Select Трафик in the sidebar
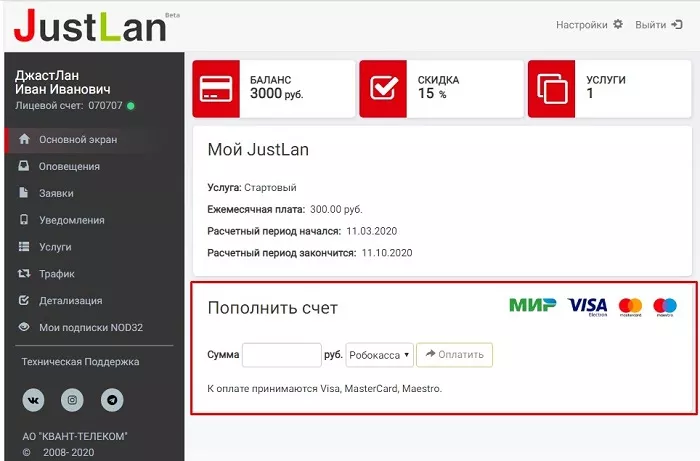This screenshot has height=461, width=700. [x=57, y=274]
